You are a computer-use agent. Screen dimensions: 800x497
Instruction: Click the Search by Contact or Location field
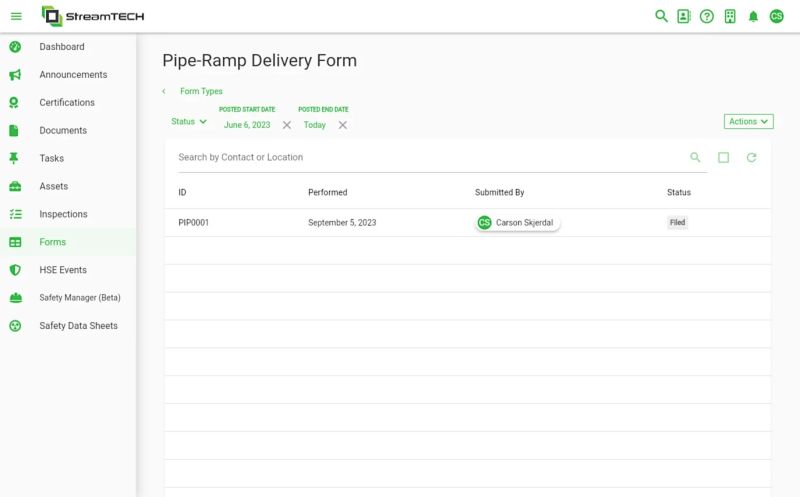pyautogui.click(x=420, y=157)
